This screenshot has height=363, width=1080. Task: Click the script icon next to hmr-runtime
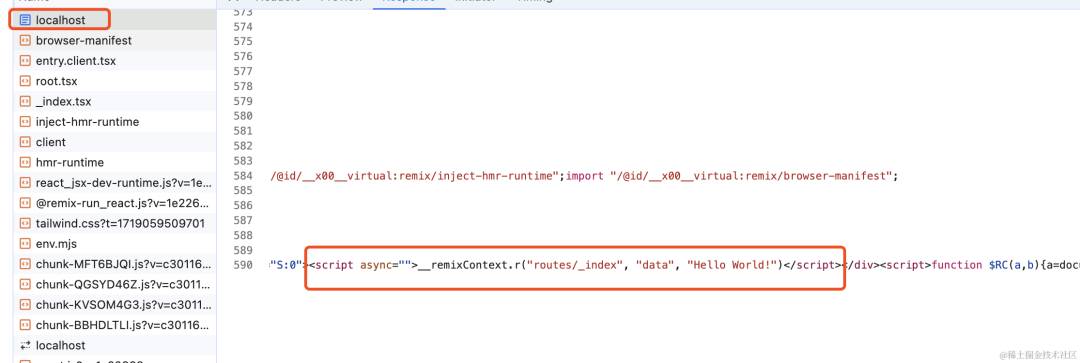[25, 163]
